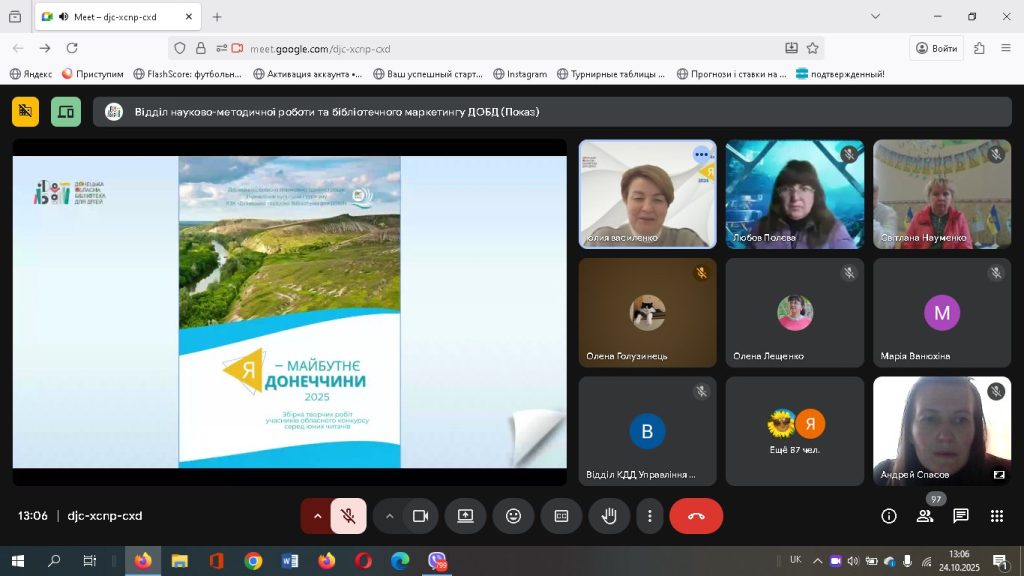
Task: Open the Instagram bookmark
Action: 520,74
